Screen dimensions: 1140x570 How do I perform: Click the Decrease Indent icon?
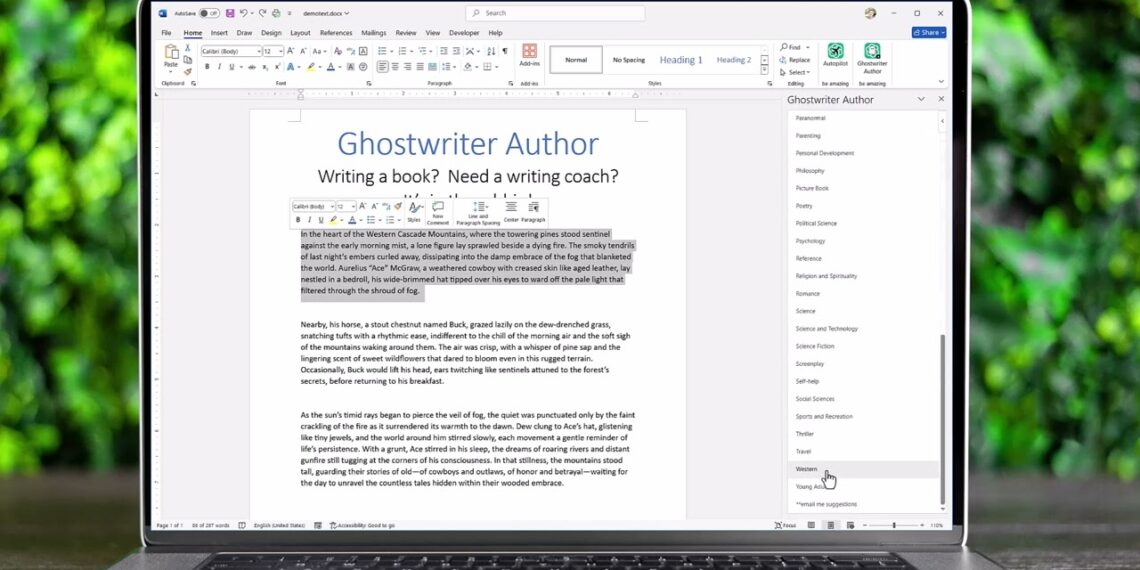point(443,52)
